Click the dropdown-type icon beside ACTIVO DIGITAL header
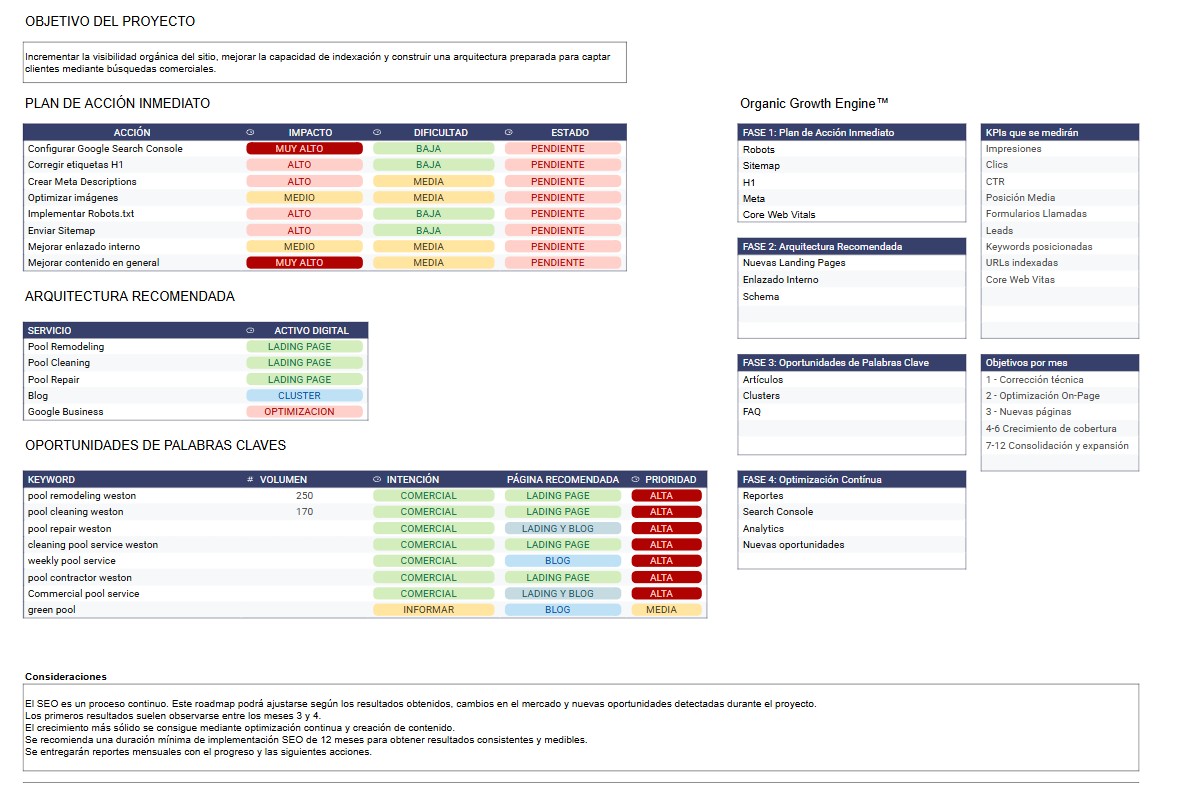1177x801 pixels. pos(250,330)
